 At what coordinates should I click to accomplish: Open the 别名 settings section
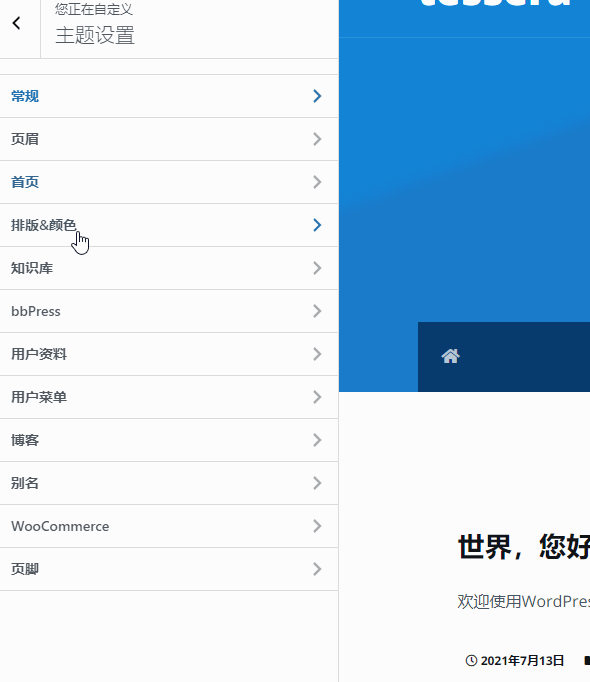(169, 483)
